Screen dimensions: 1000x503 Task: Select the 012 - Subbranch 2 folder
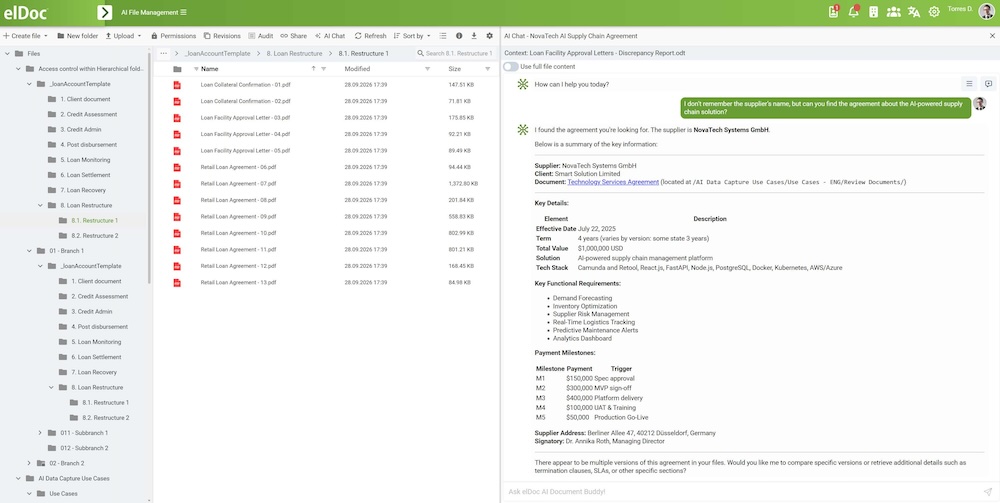(x=84, y=448)
